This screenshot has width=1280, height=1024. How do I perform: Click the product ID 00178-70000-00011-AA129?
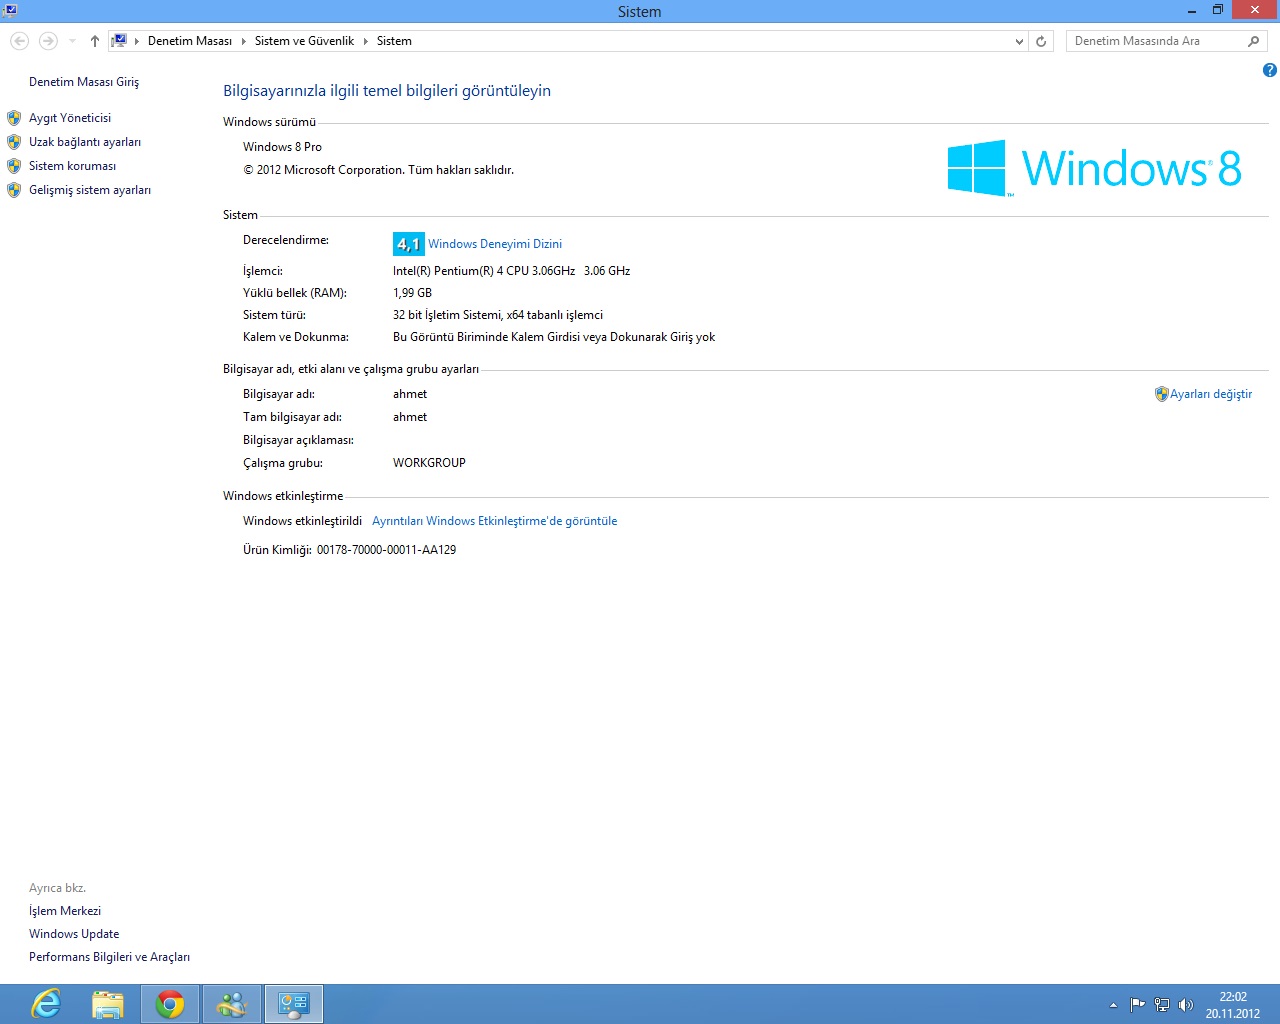click(x=386, y=550)
